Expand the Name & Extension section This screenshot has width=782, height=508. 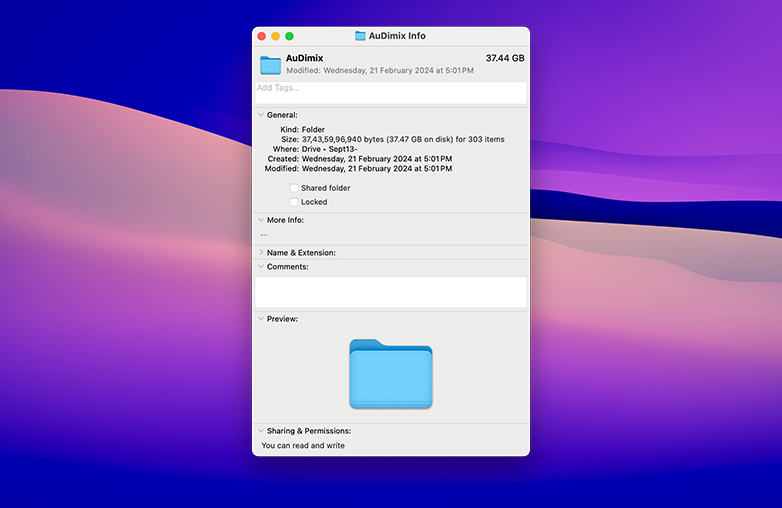pos(261,253)
